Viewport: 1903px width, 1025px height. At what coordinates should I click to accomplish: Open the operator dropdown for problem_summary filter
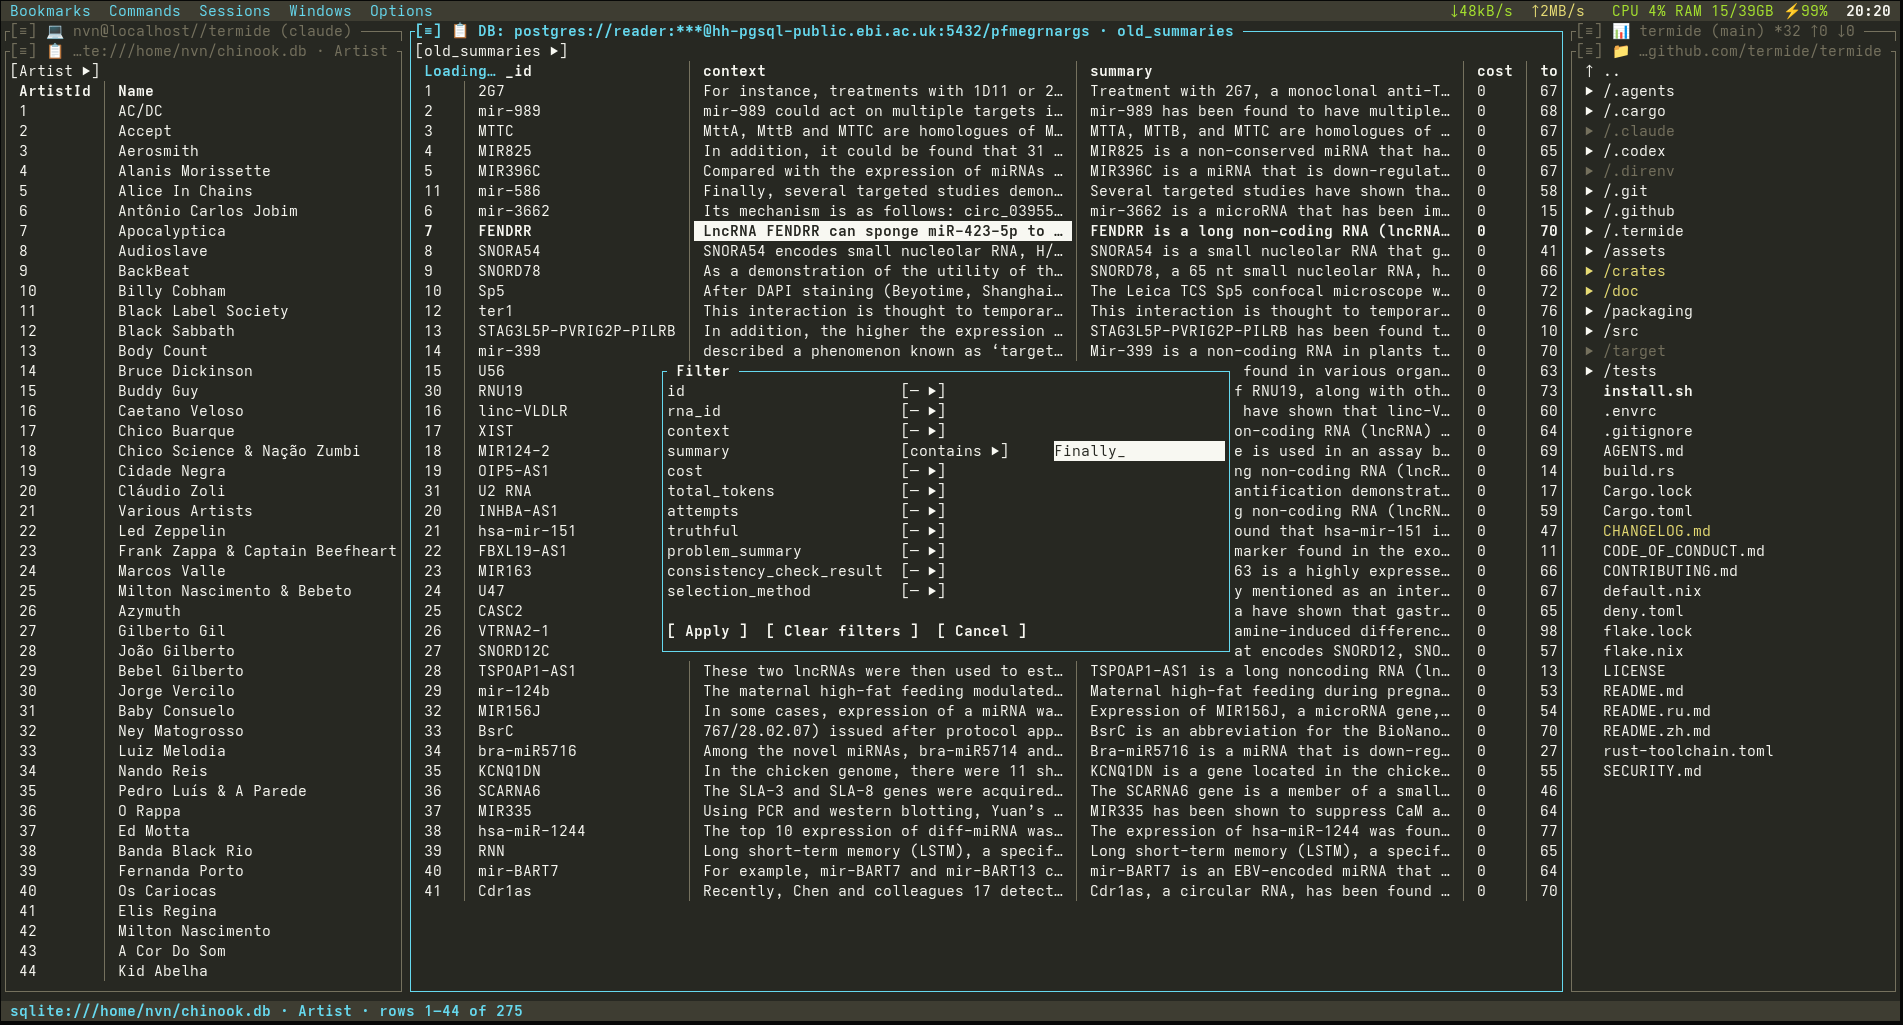[x=923, y=551]
